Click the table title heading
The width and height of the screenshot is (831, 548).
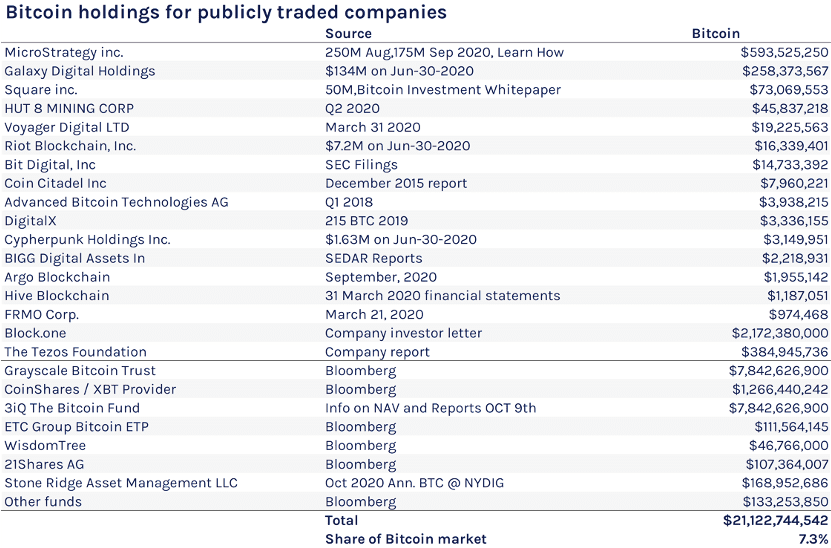coord(226,13)
